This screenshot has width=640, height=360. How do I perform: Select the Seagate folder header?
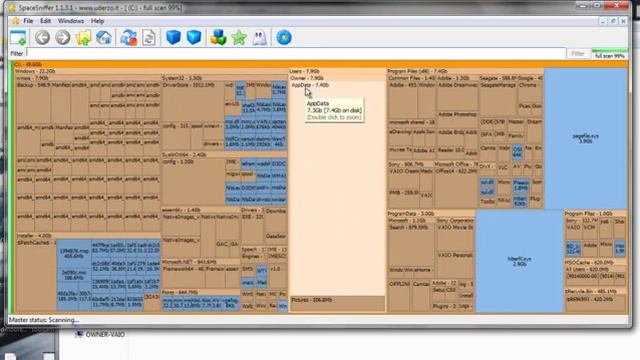(498, 78)
